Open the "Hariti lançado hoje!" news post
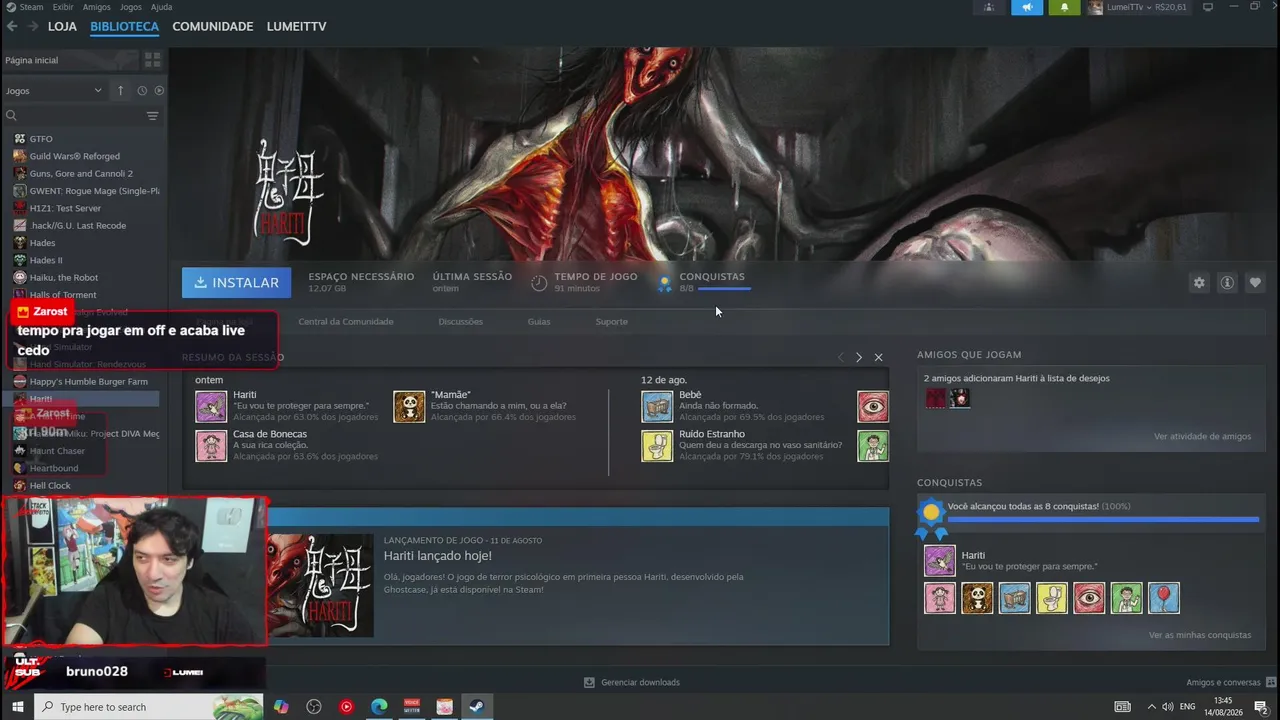This screenshot has width=1280, height=720. coord(438,556)
